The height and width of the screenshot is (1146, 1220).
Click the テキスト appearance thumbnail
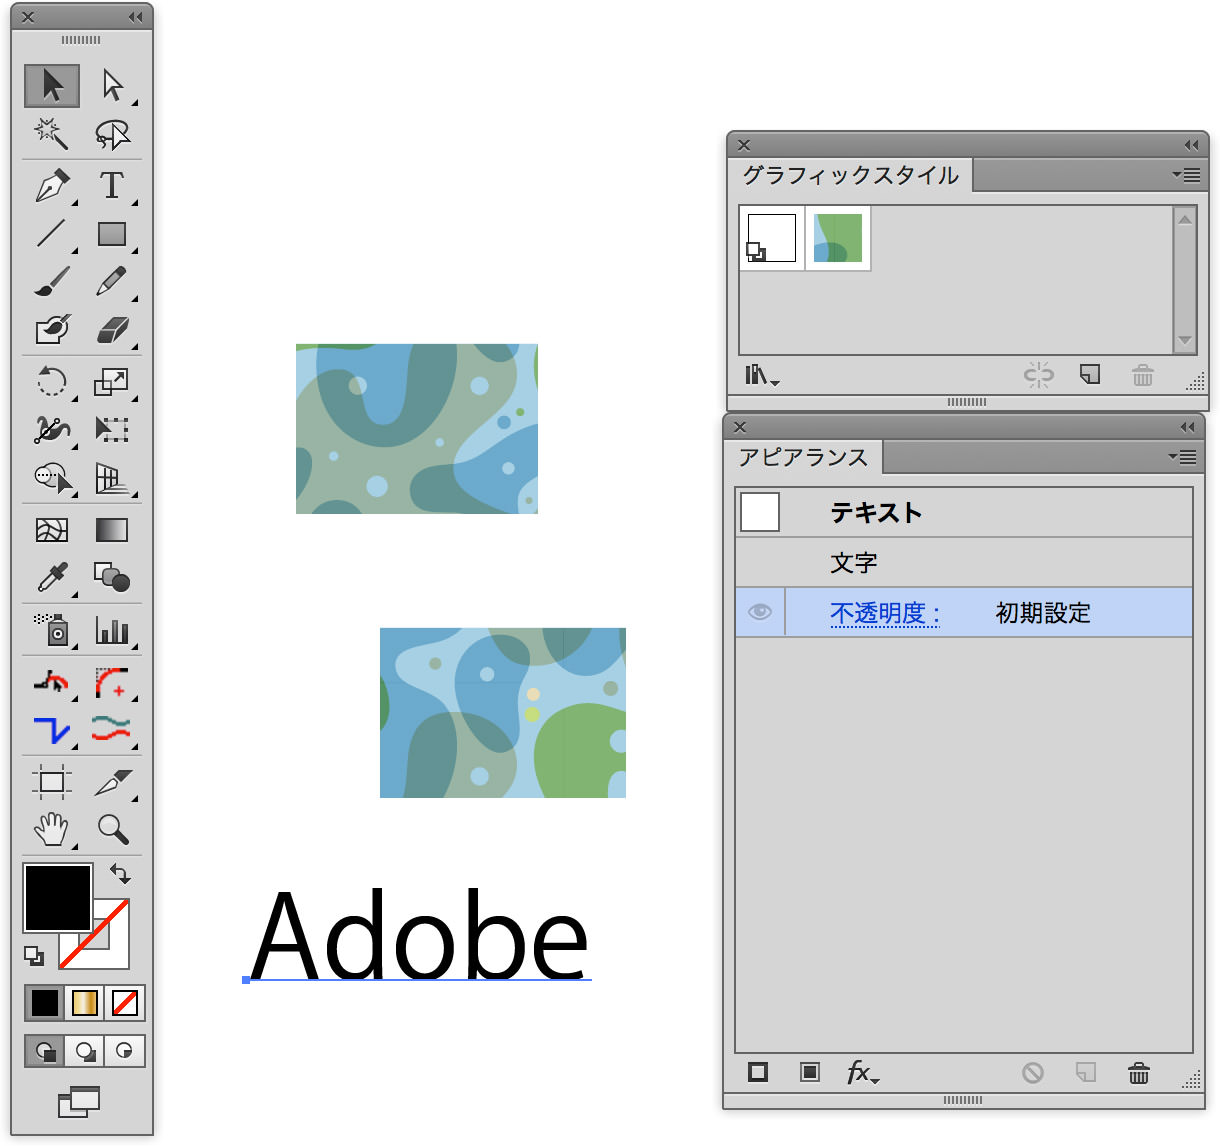(760, 513)
